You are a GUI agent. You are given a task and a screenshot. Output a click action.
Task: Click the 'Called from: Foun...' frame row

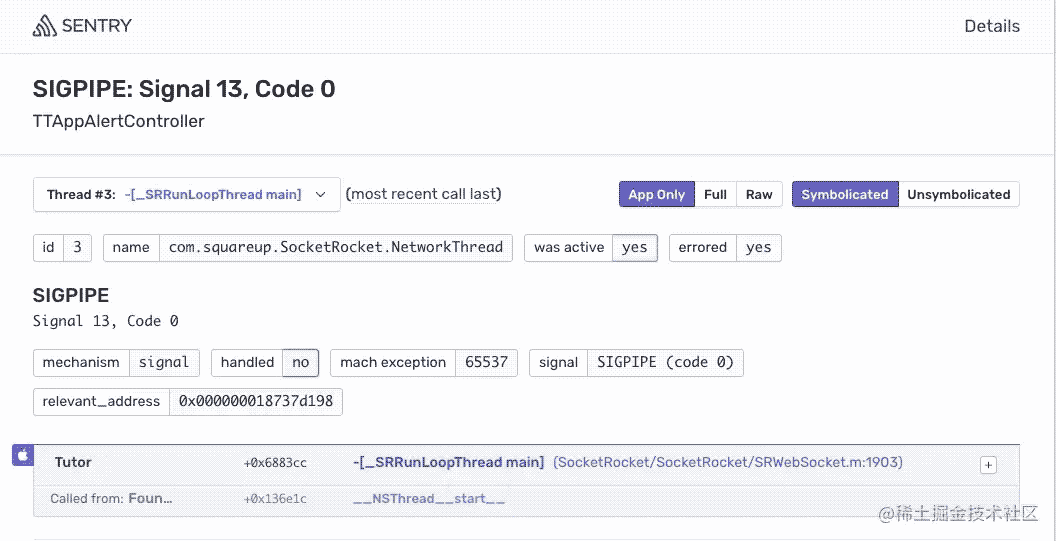[x=111, y=498]
